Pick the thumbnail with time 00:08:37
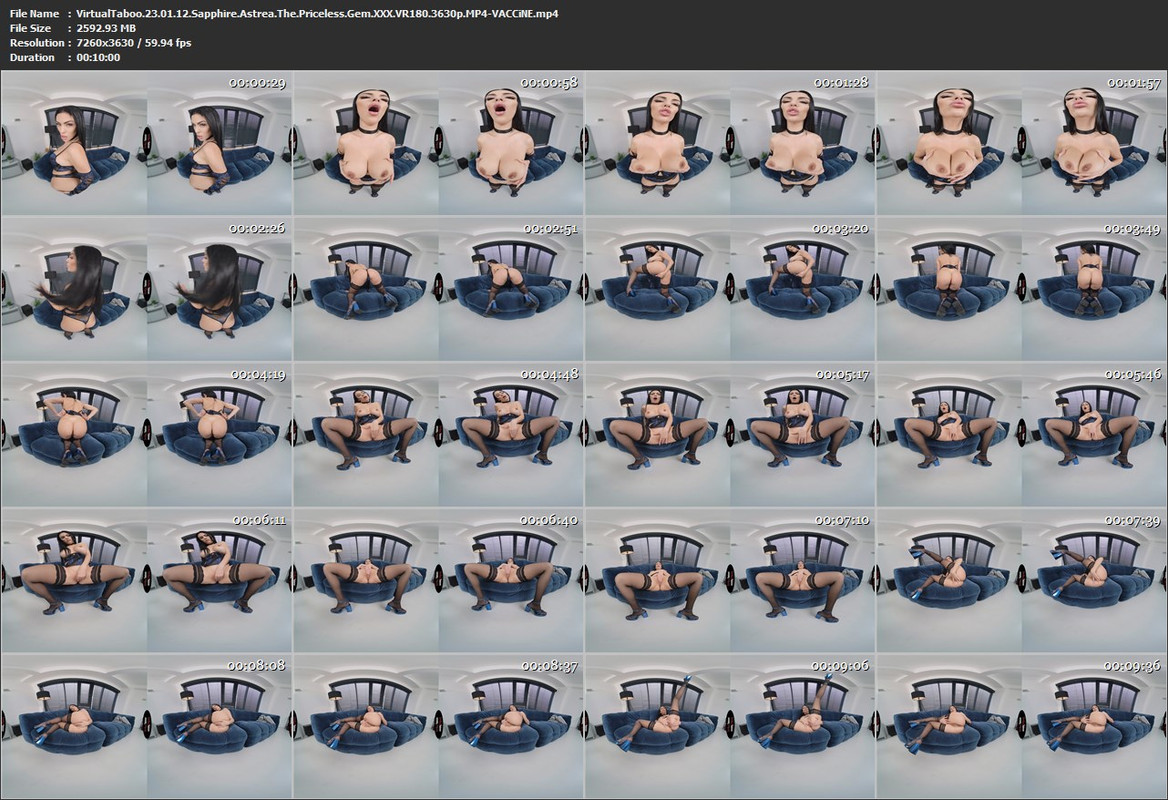This screenshot has width=1168, height=800. (x=439, y=726)
